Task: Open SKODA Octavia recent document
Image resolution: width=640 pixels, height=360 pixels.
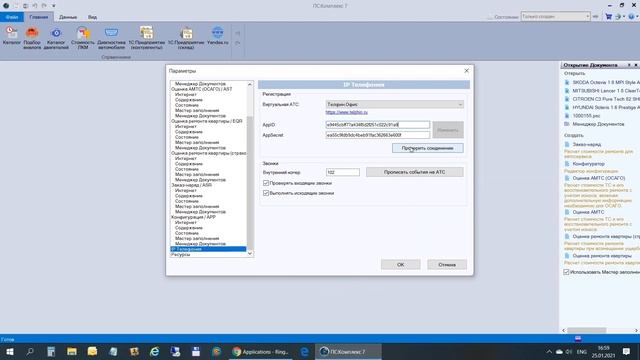Action: (602, 82)
